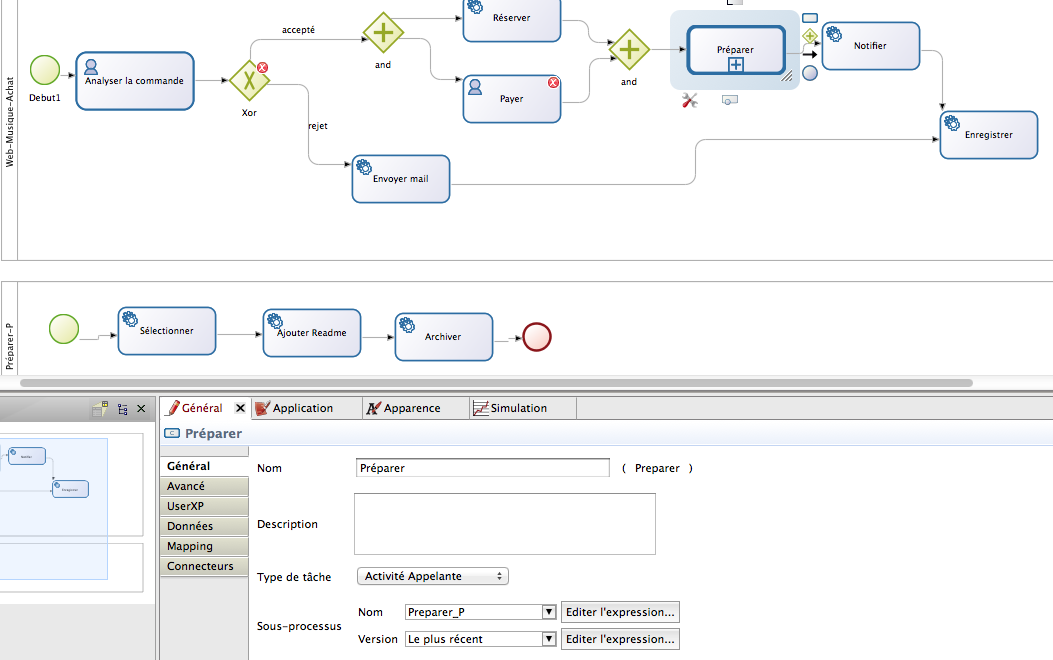The height and width of the screenshot is (660, 1053).
Task: Click the add-event circle icon beside Préparer
Action: click(810, 72)
